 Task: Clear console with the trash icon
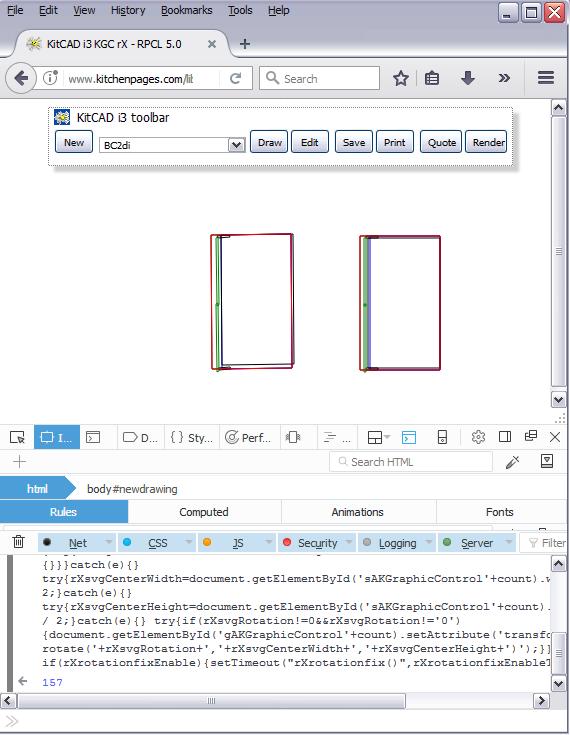[18, 542]
